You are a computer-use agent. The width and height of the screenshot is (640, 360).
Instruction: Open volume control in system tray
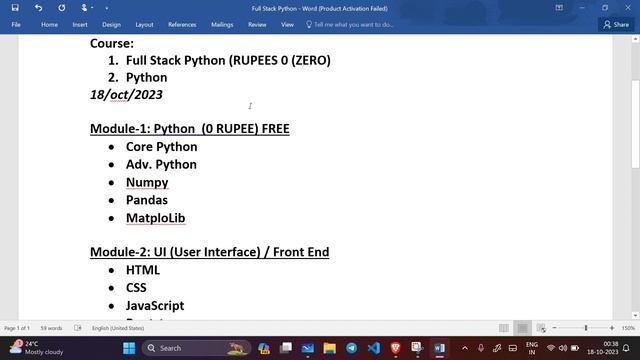tap(563, 348)
